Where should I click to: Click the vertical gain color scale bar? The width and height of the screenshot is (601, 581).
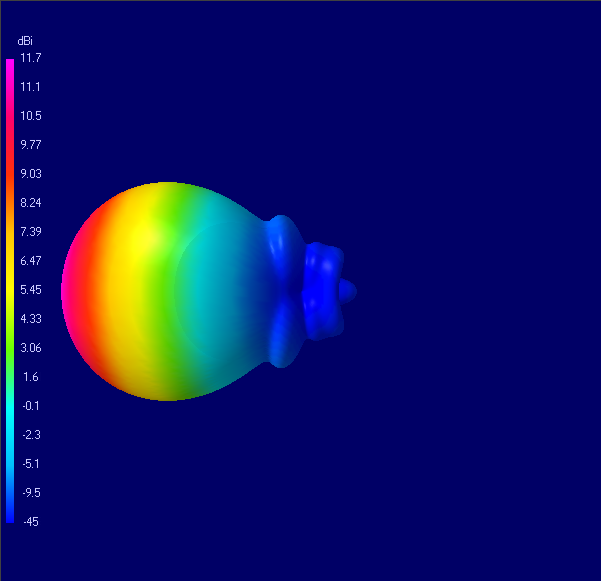click(10, 291)
